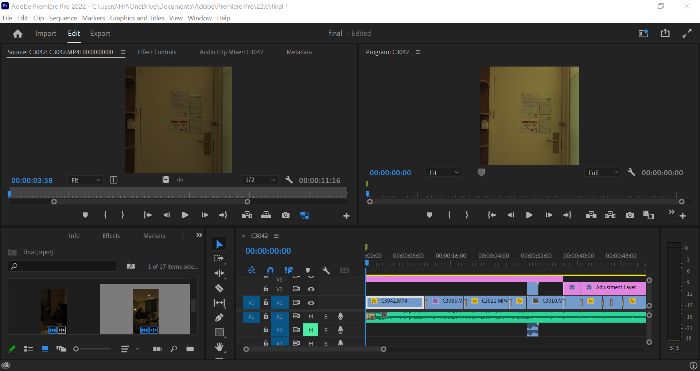Open Timeline Display Settings wrench

(326, 270)
